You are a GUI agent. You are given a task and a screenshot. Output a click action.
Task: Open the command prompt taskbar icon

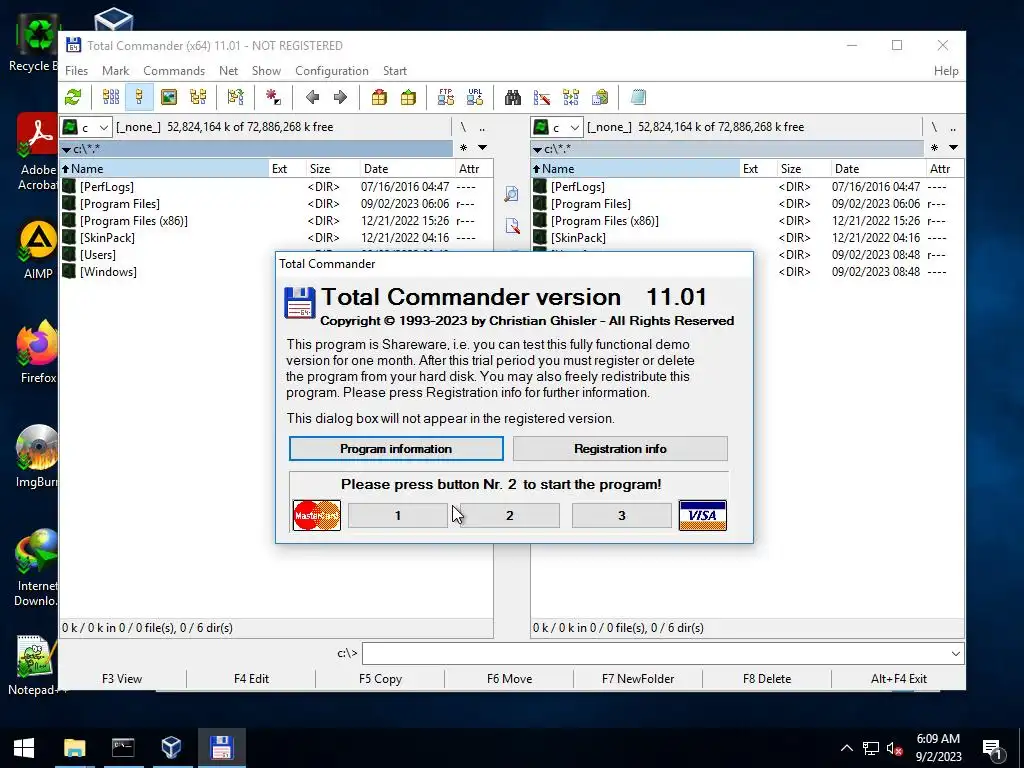(123, 748)
